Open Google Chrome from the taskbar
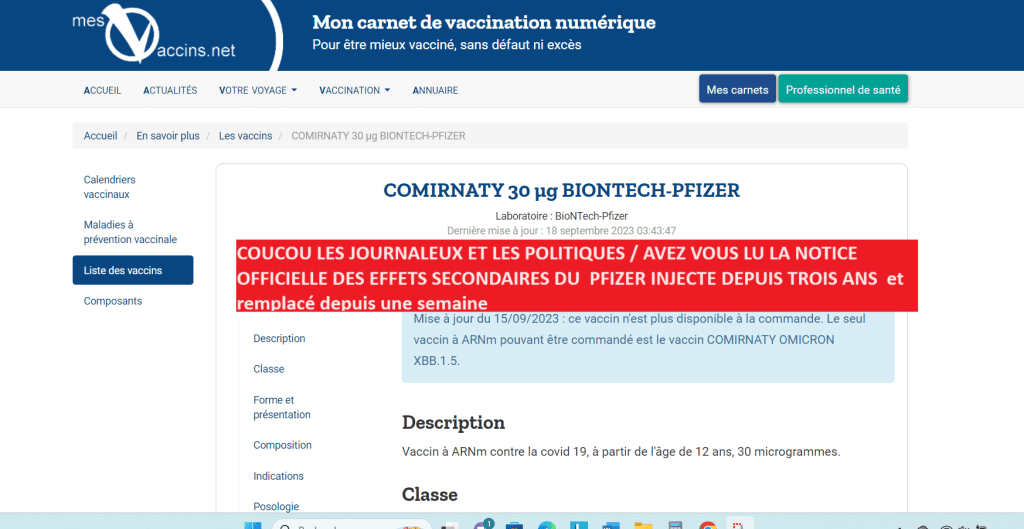Screen dimensions: 1024x529 [x=707, y=525]
